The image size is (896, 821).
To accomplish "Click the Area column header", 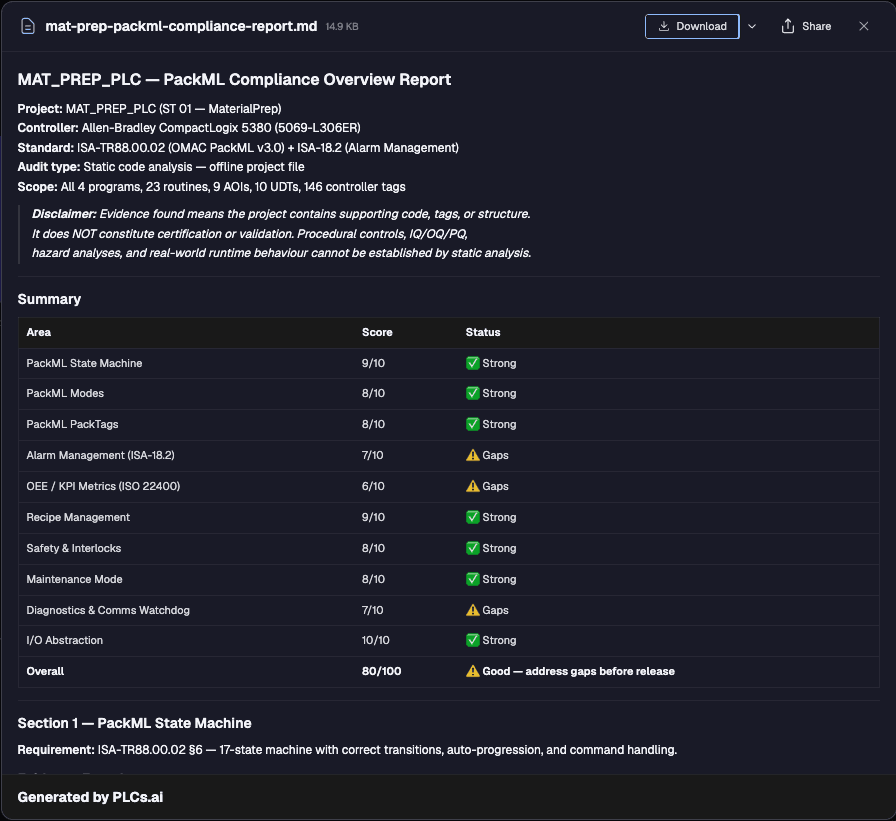I will coord(38,333).
